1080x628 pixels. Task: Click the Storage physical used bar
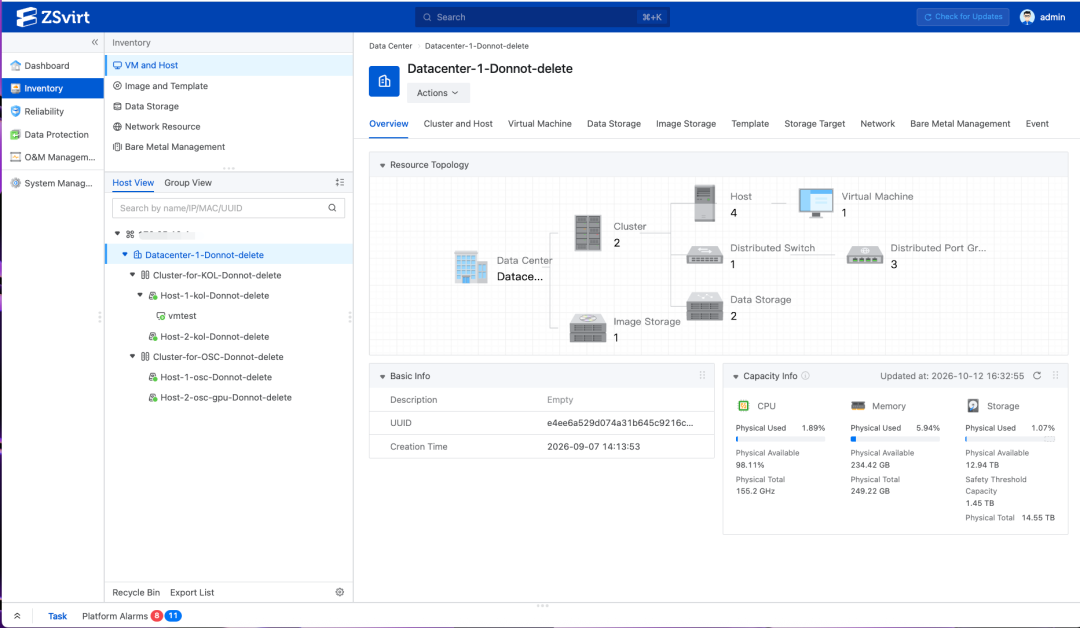1010,439
